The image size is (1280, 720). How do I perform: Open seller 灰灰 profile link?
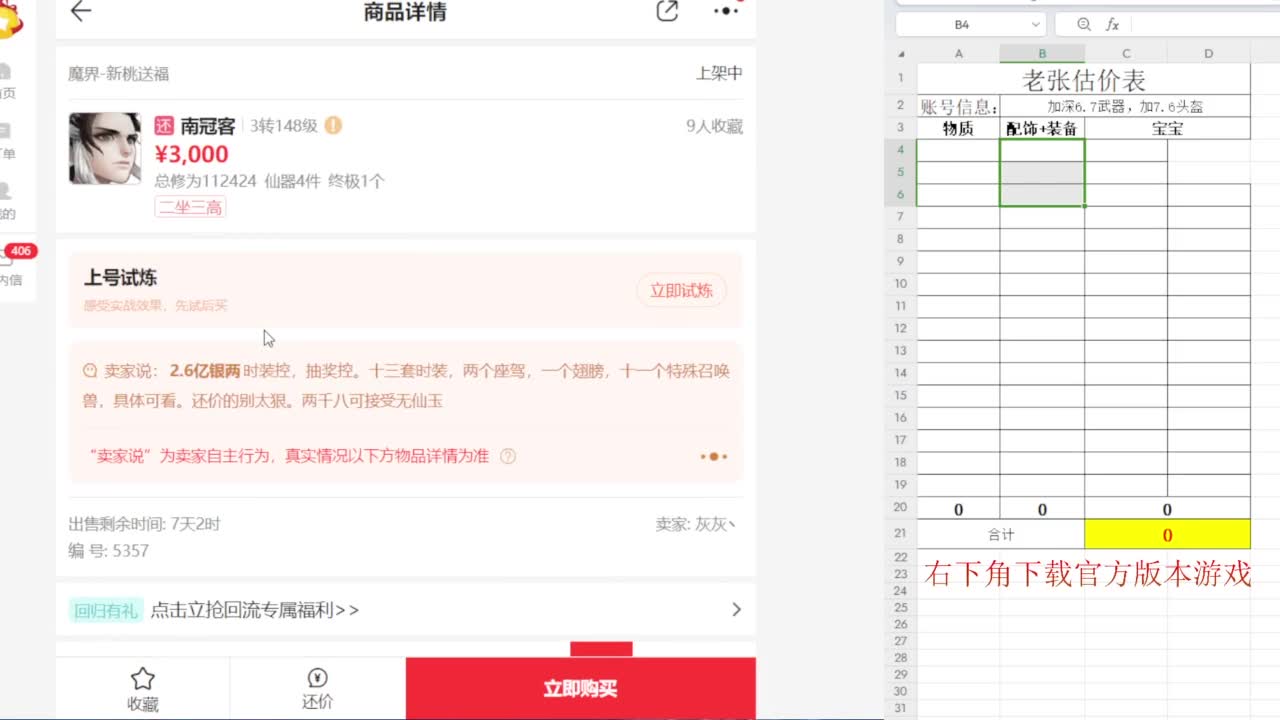696,524
